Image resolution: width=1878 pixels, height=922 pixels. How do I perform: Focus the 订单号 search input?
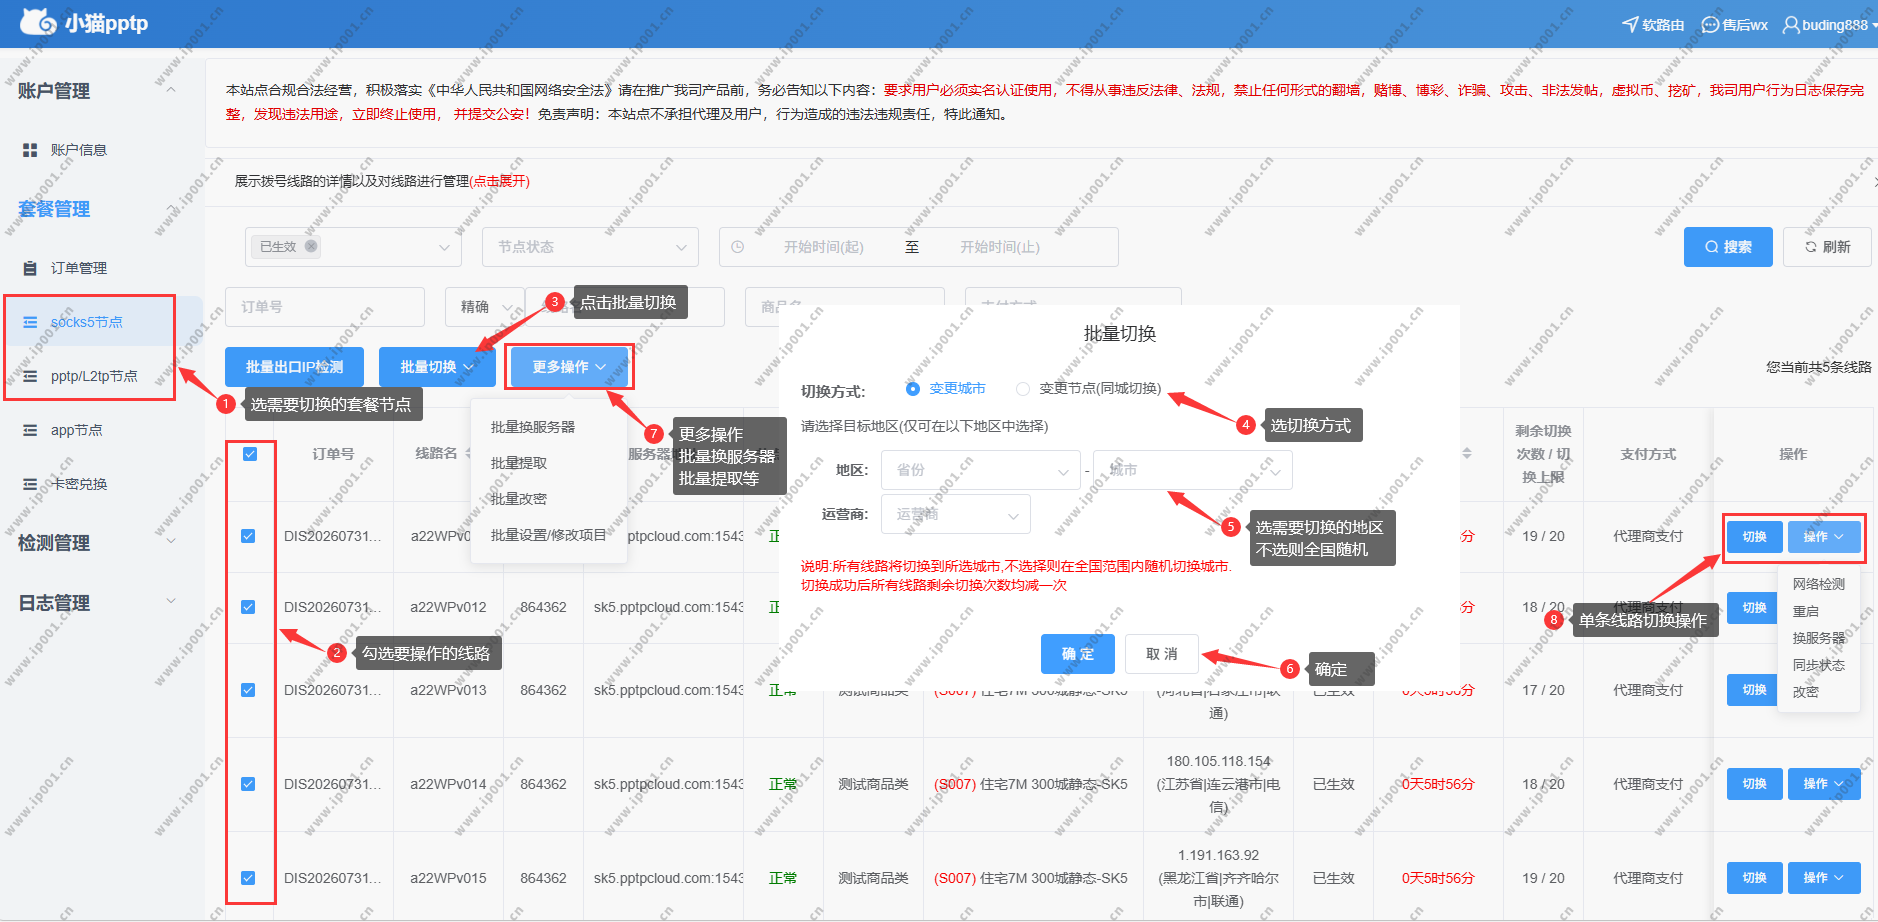click(x=325, y=307)
